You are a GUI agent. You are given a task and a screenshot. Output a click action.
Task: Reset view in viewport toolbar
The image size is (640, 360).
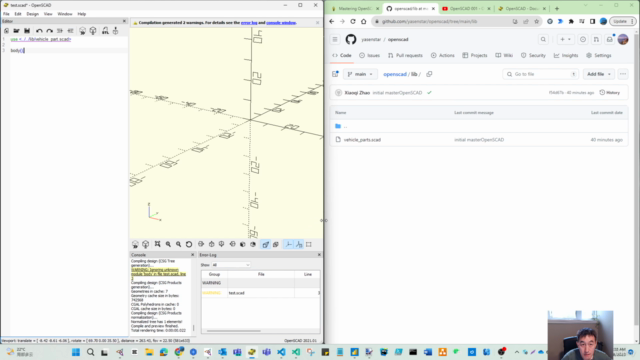tap(189, 244)
